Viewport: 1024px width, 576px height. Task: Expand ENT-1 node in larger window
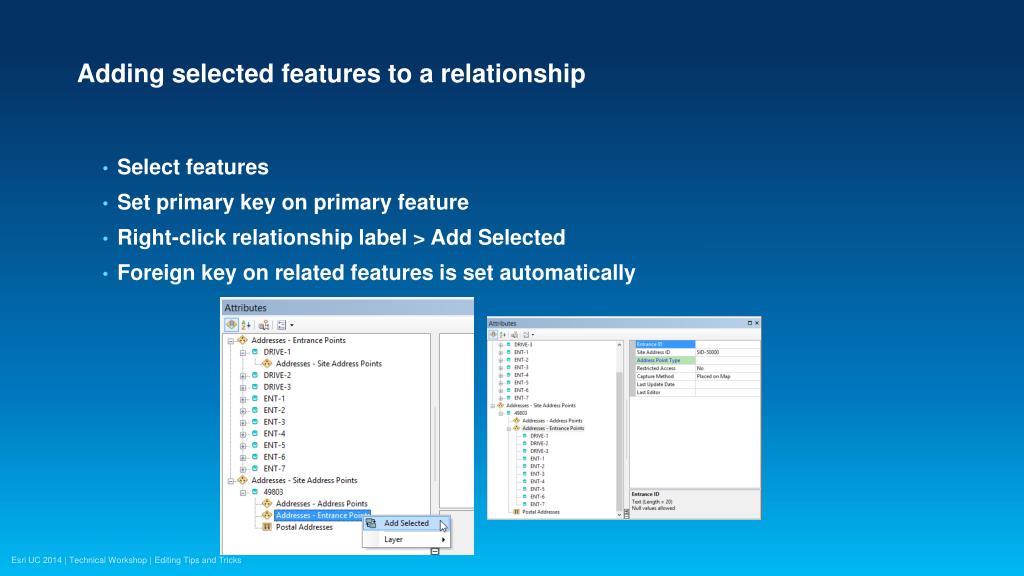coord(243,400)
